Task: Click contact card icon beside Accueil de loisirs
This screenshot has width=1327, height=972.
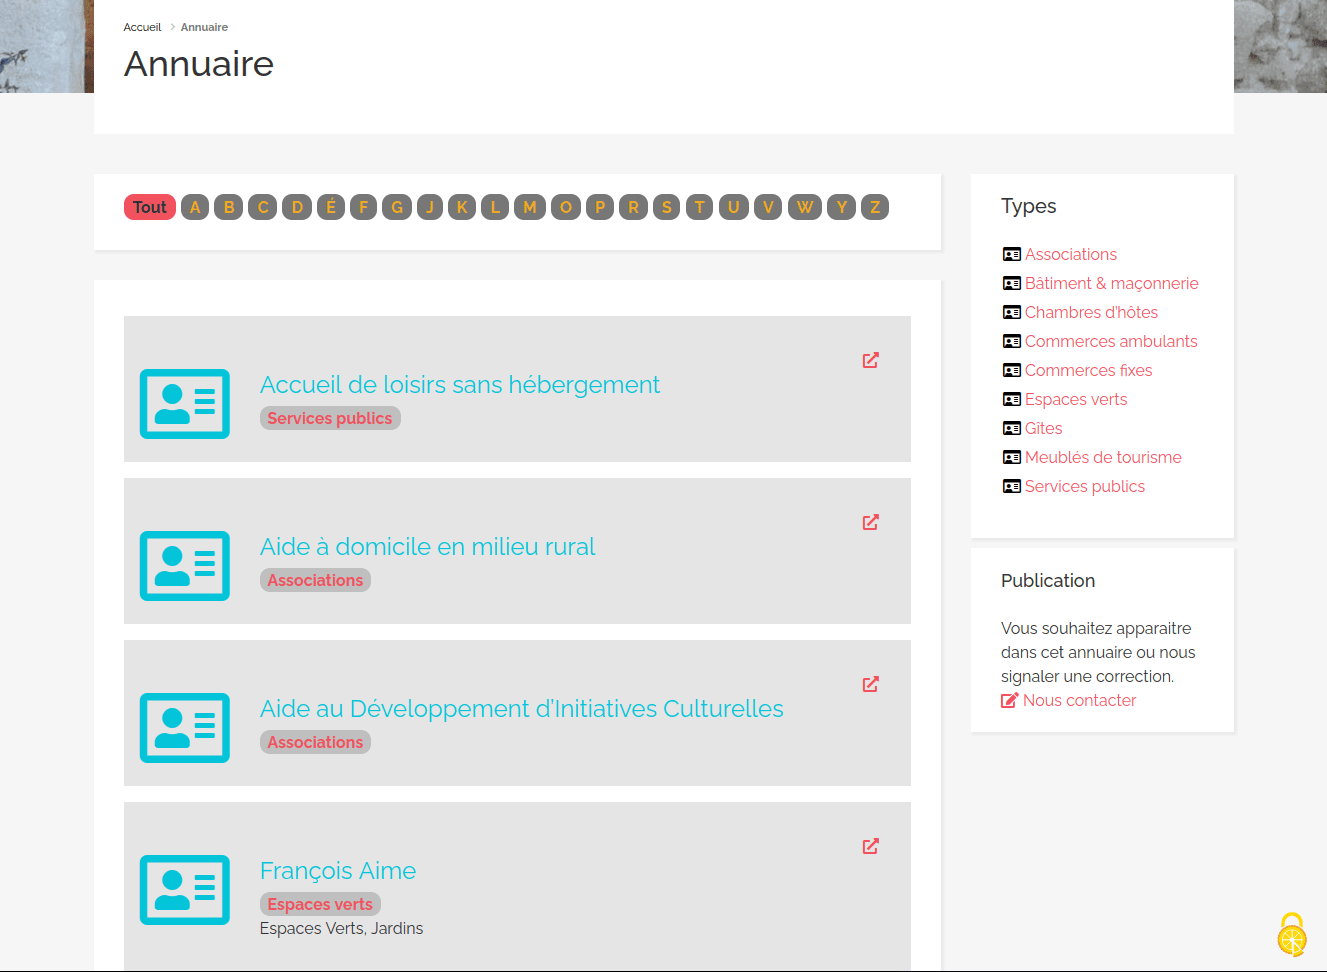Action: tap(185, 404)
